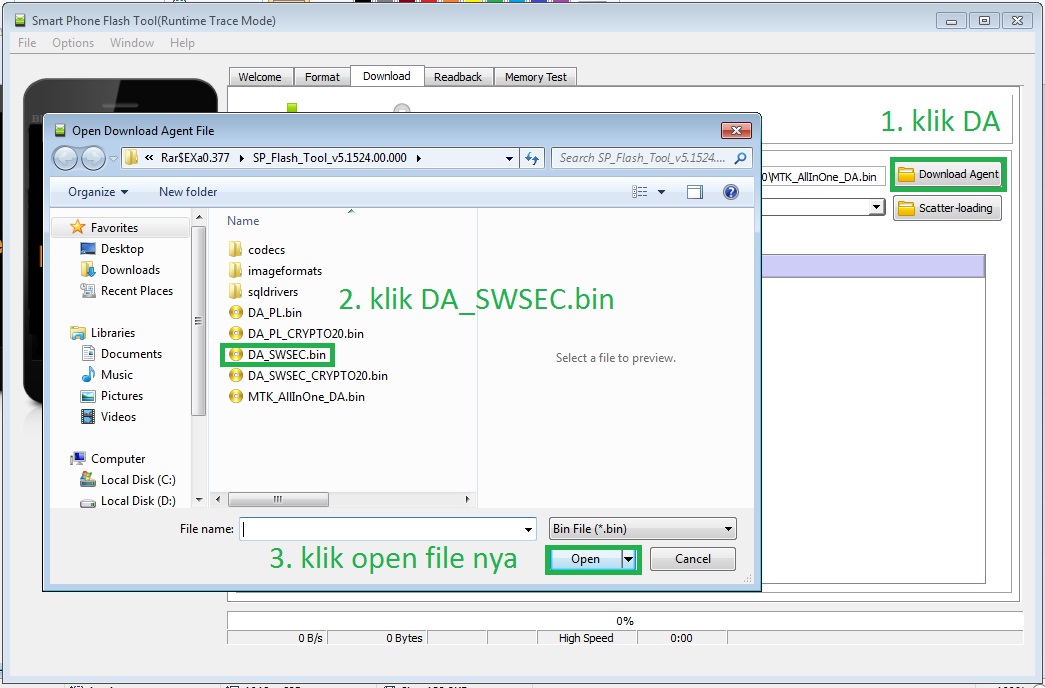Click sidebar scrollbar up arrow
Screen dimensions: 1045x688
tap(199, 217)
